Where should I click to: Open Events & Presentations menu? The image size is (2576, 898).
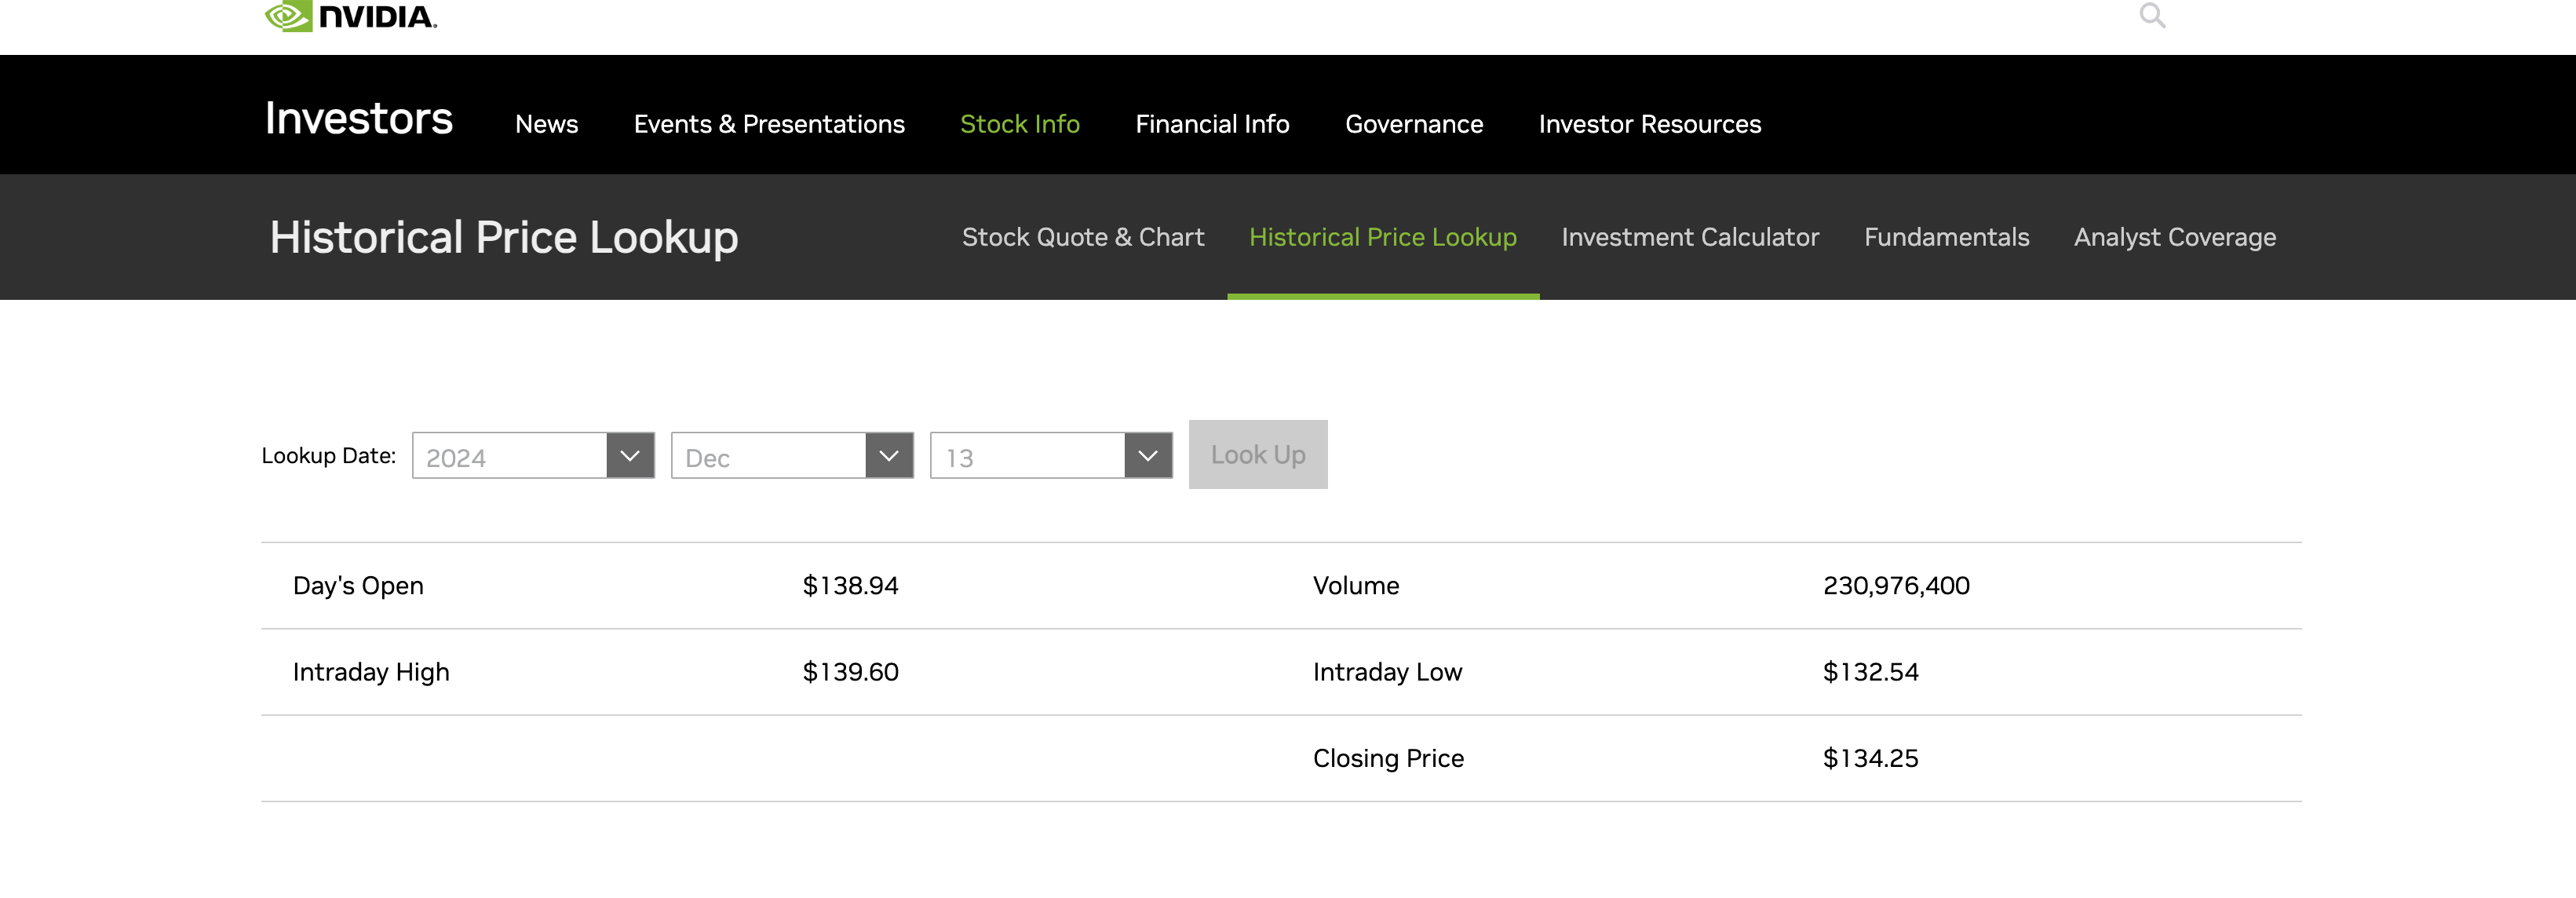tap(768, 124)
